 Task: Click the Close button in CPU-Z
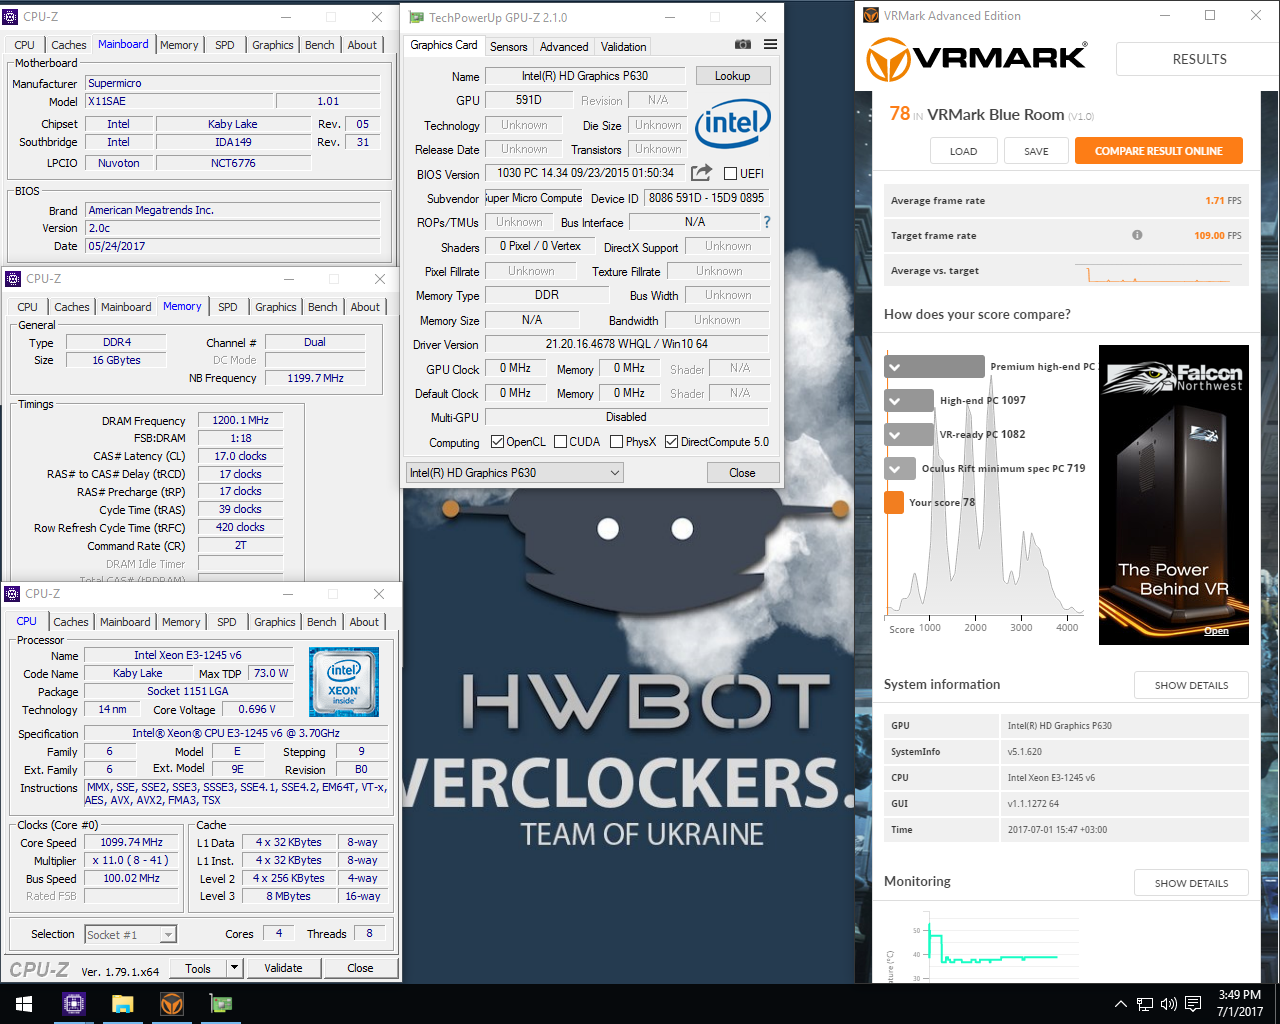[x=360, y=968]
